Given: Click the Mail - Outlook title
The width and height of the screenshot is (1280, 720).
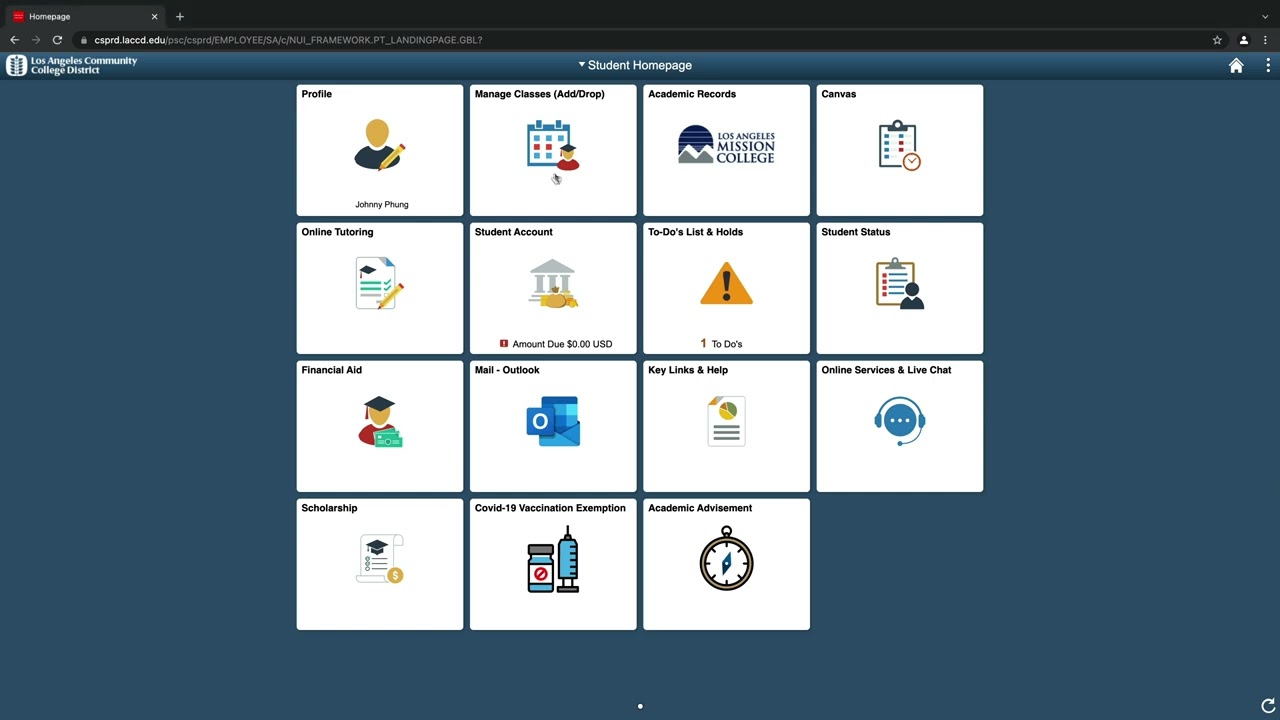Looking at the screenshot, I should (507, 370).
